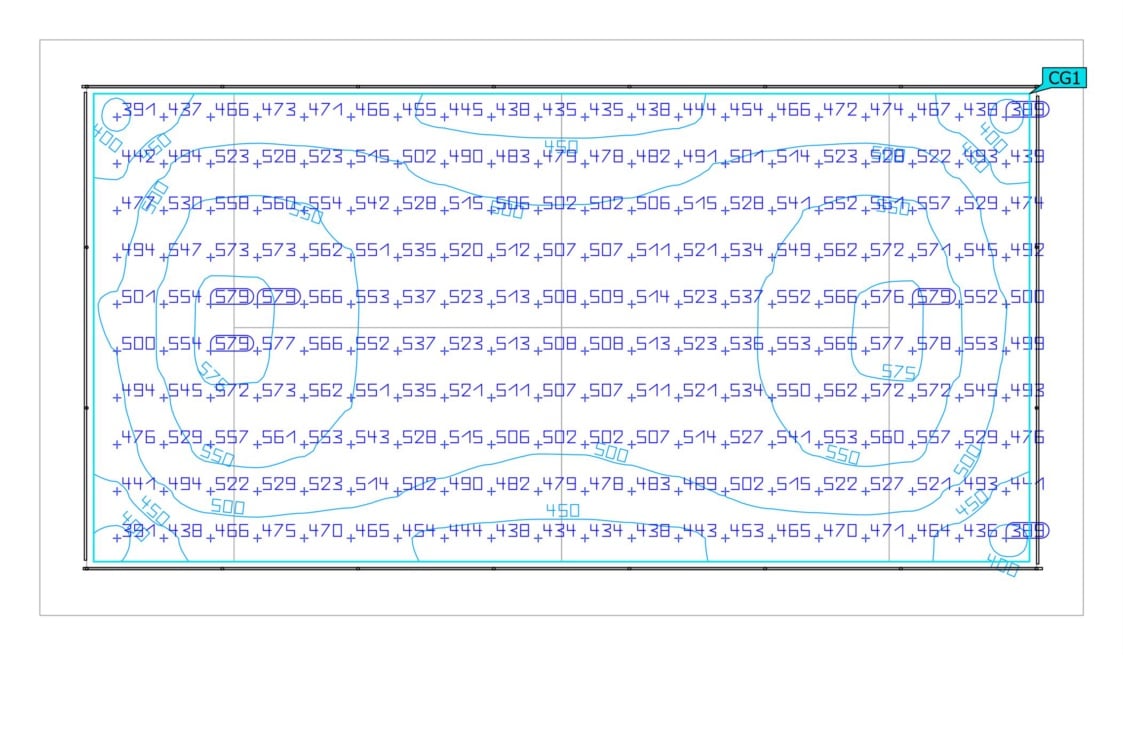Screen dimensions: 1123x732
Task: Select the edge value "492"
Action: pyautogui.click(x=1027, y=251)
